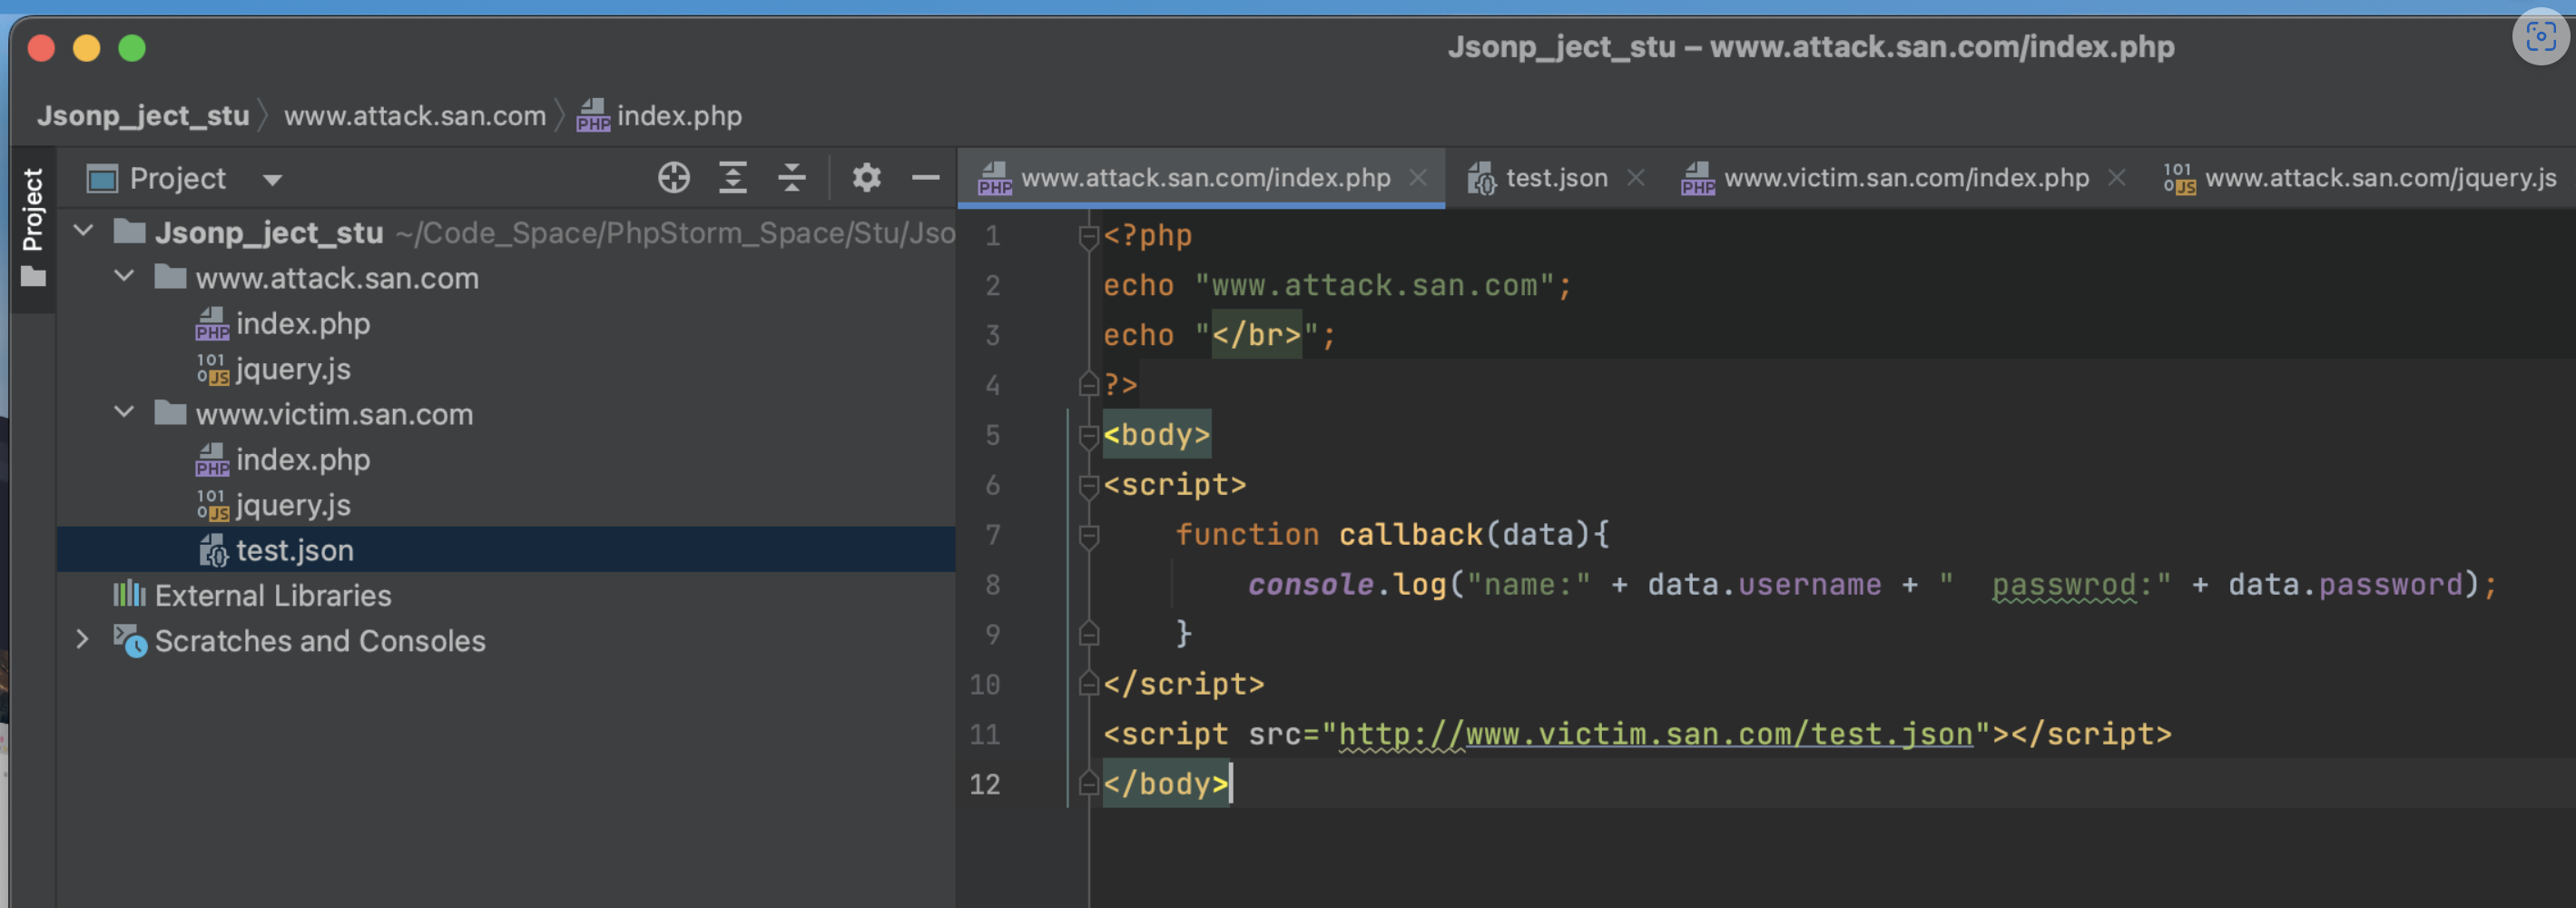2576x908 pixels.
Task: Click the "www.attack.san.com" echo string
Action: tap(1375, 286)
